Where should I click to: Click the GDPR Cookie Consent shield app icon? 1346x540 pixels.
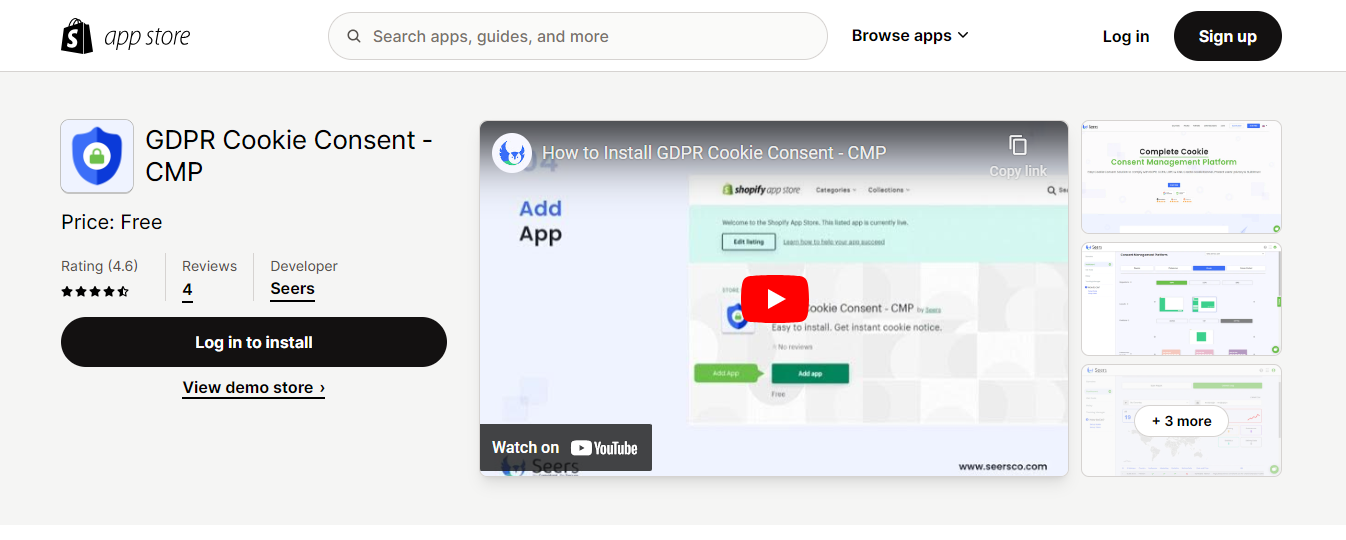pos(97,156)
